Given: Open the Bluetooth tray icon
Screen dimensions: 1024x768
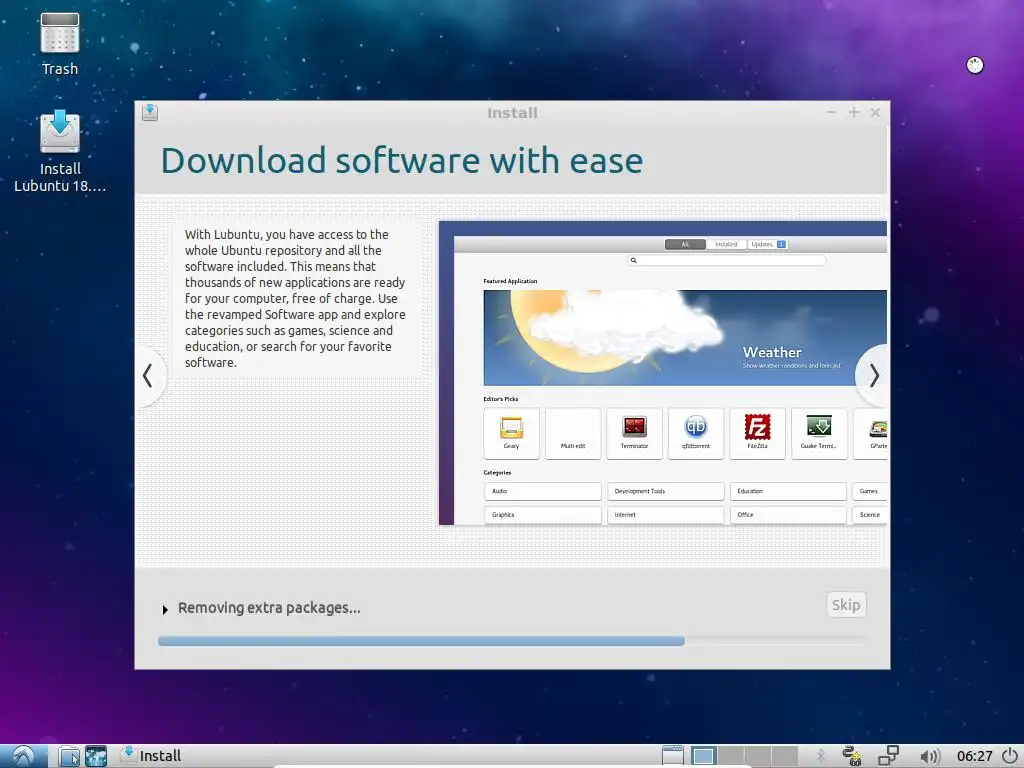Looking at the screenshot, I should coord(821,756).
